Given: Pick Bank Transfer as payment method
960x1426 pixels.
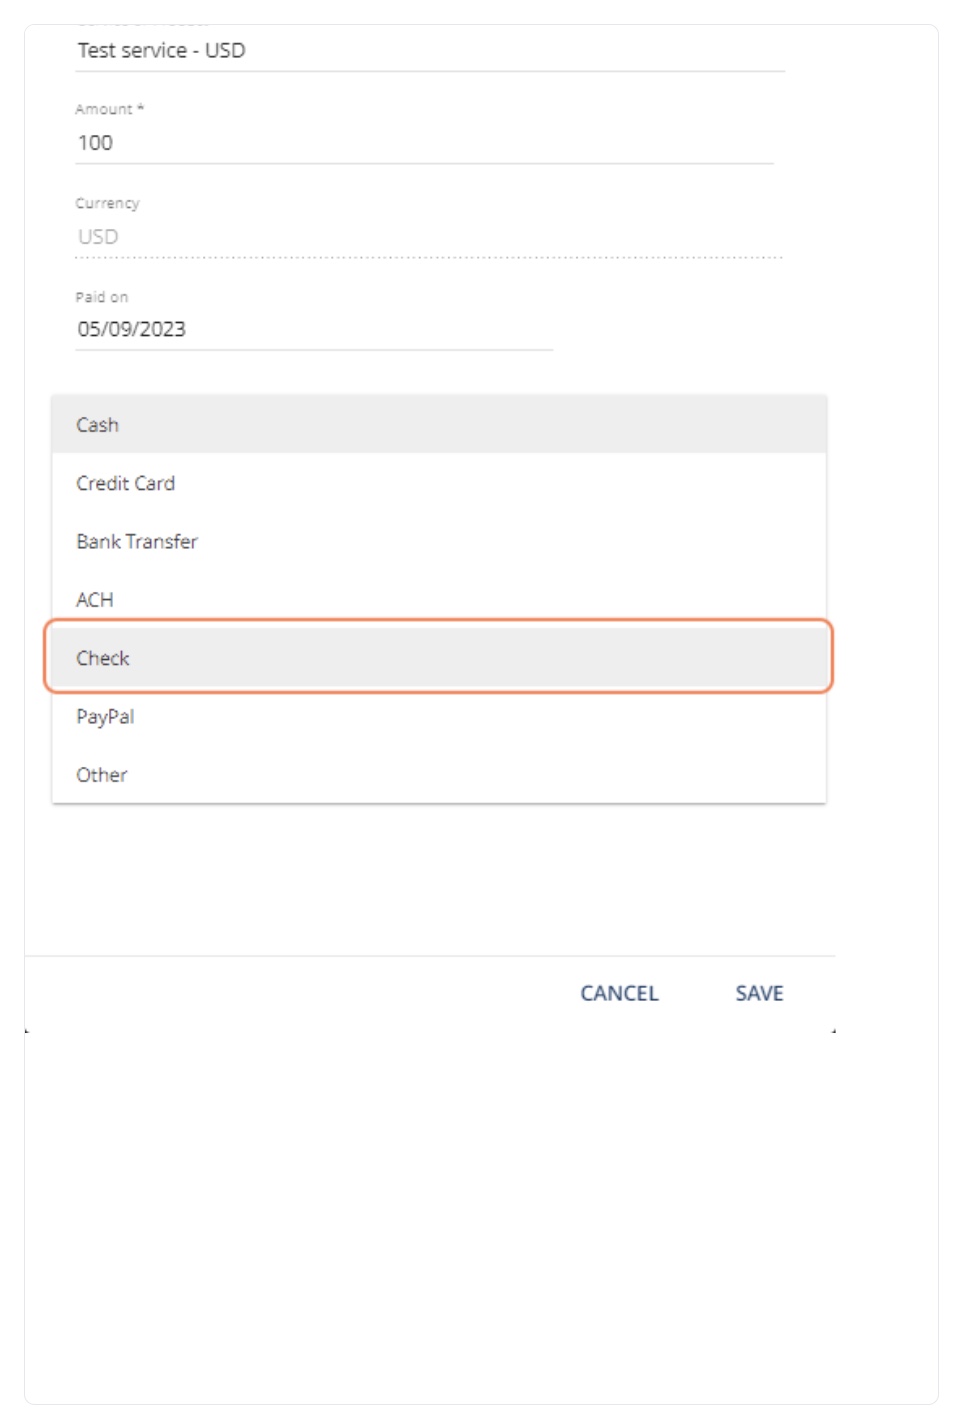Looking at the screenshot, I should [x=439, y=541].
